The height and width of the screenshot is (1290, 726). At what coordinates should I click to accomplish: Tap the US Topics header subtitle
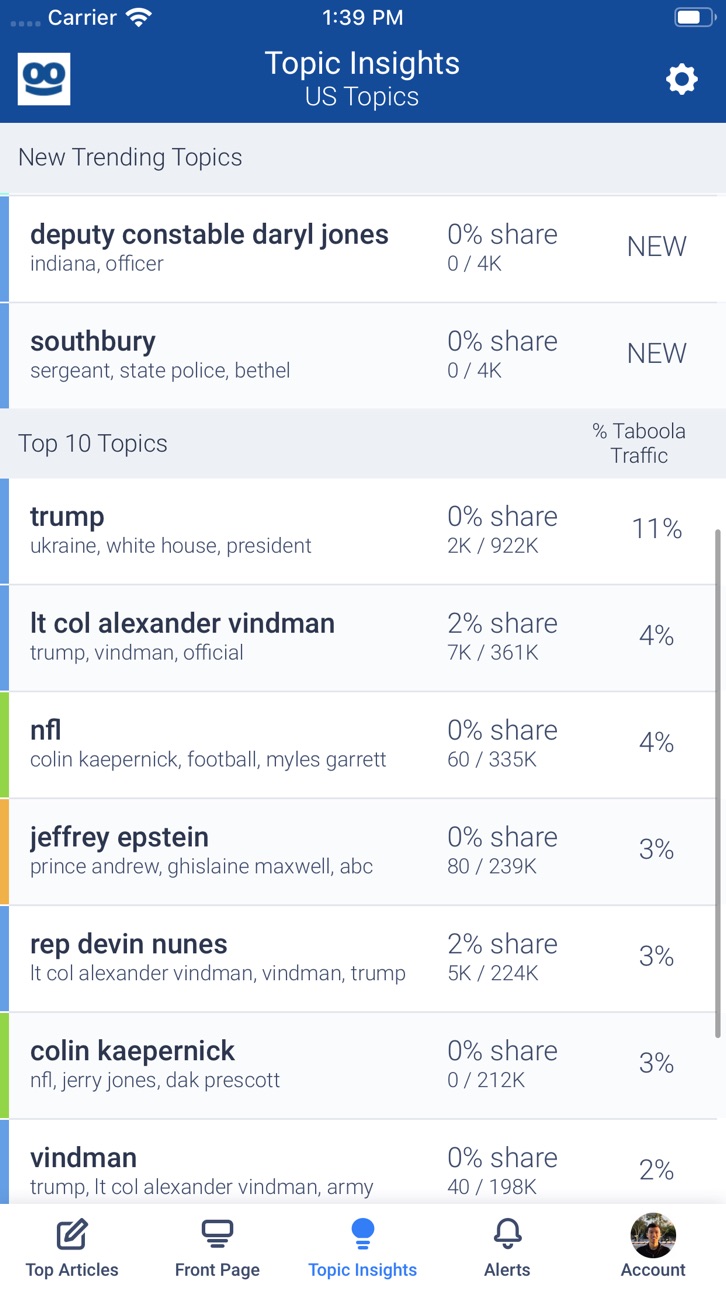[x=362, y=97]
